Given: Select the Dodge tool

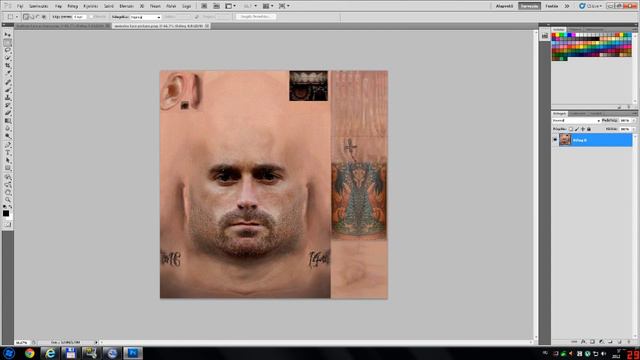Looking at the screenshot, I should pos(7,137).
